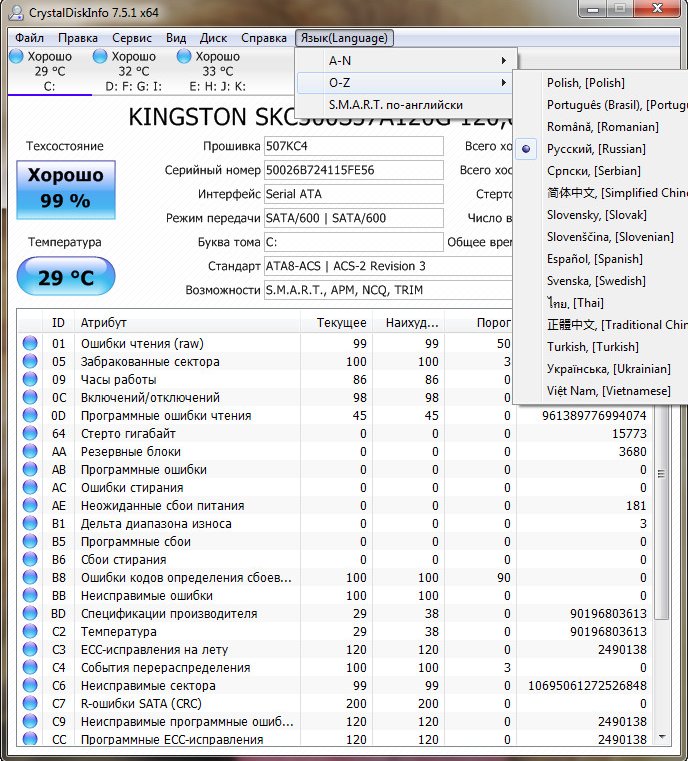Click status circle for attribute 01 Ошибки чтения

coord(30,343)
